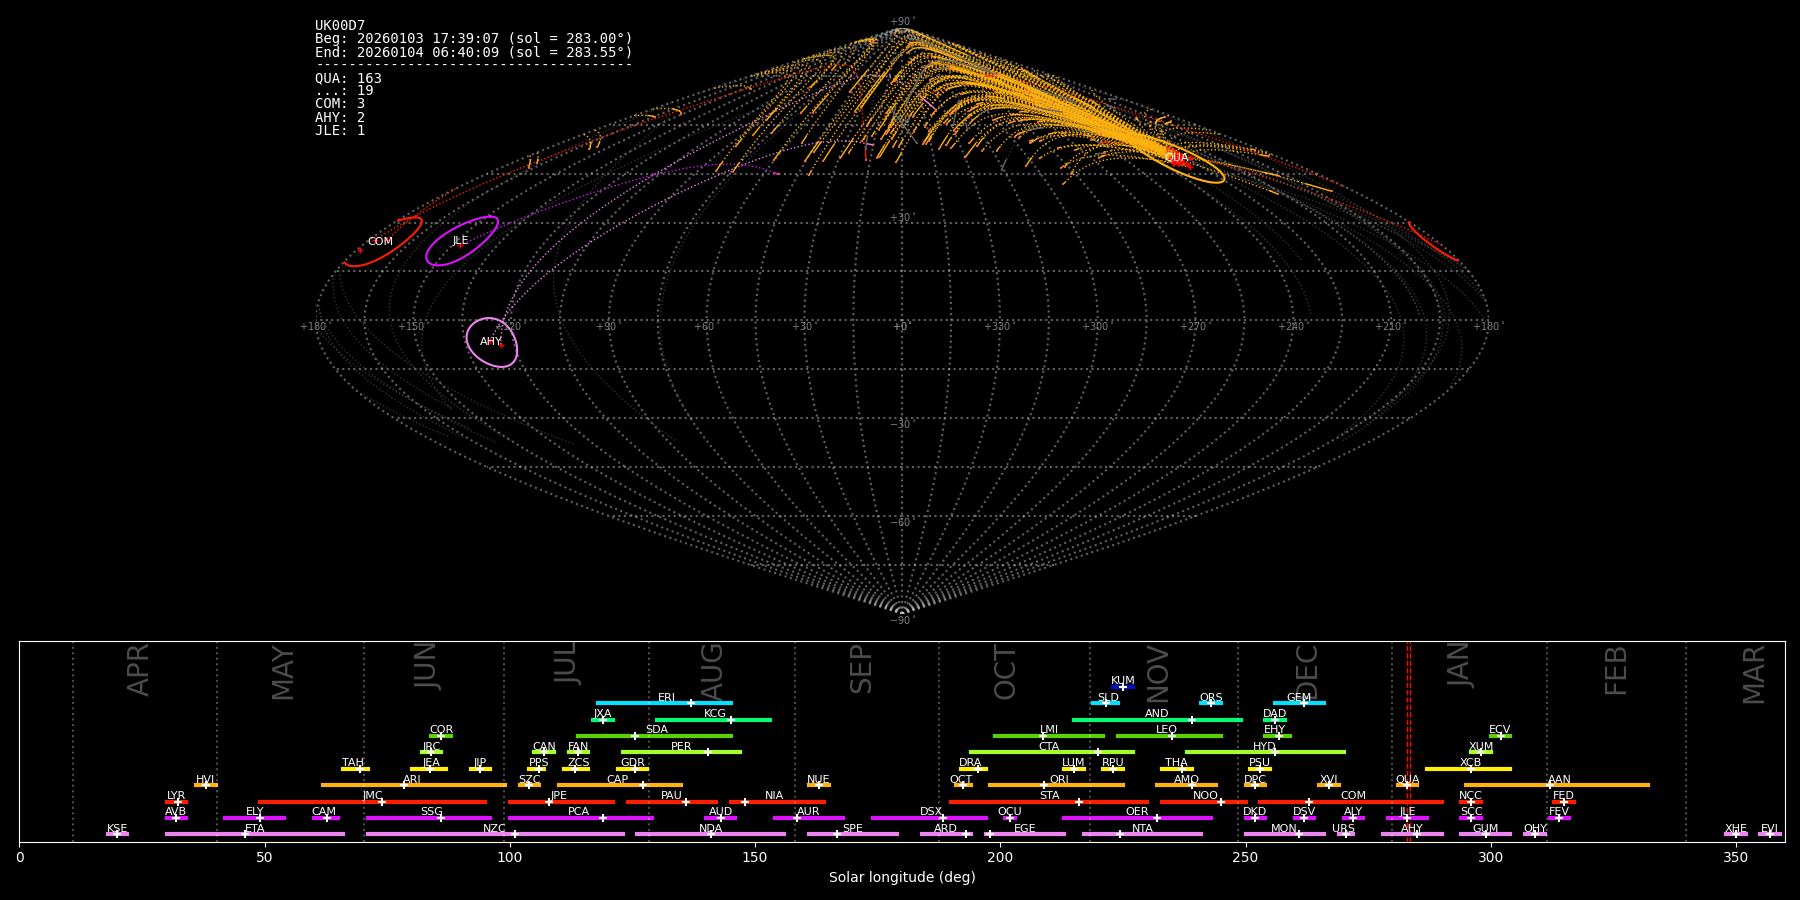Select the GEM peak marker on timeline

[x=1303, y=703]
